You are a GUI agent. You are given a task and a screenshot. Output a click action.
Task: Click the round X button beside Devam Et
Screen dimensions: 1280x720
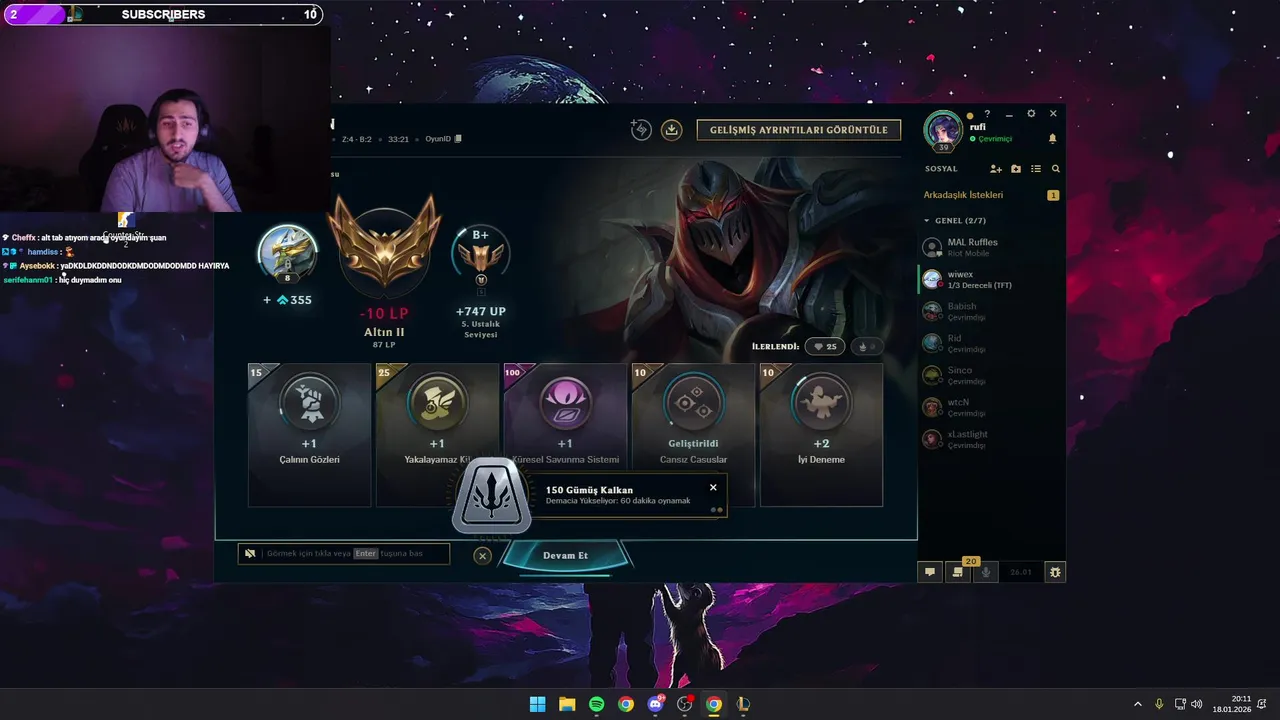coord(482,556)
